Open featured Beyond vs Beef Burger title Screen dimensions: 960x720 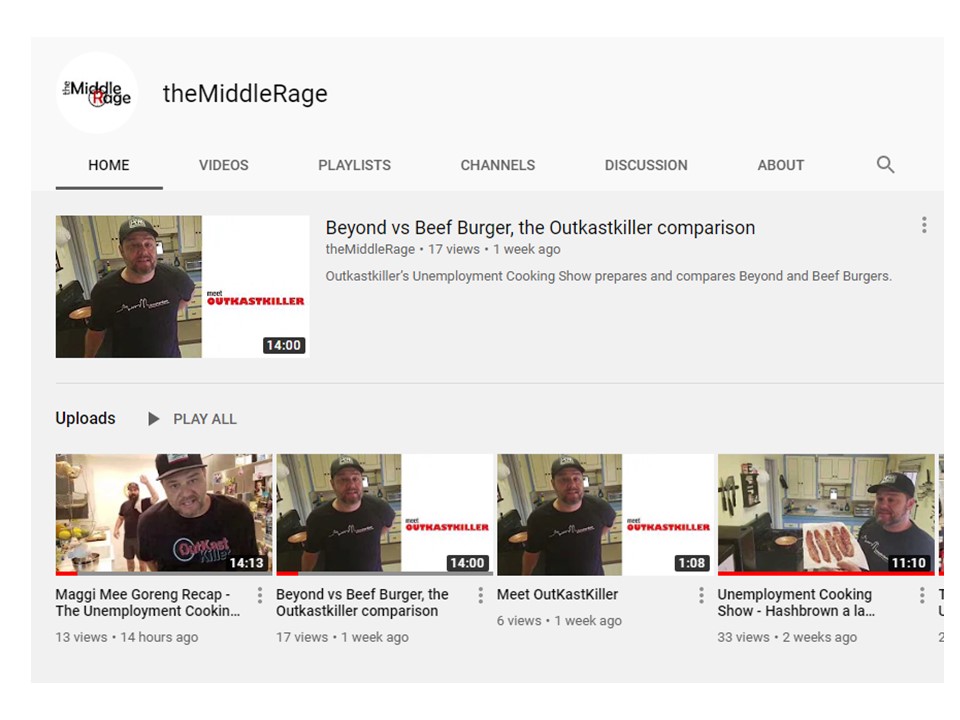point(540,228)
